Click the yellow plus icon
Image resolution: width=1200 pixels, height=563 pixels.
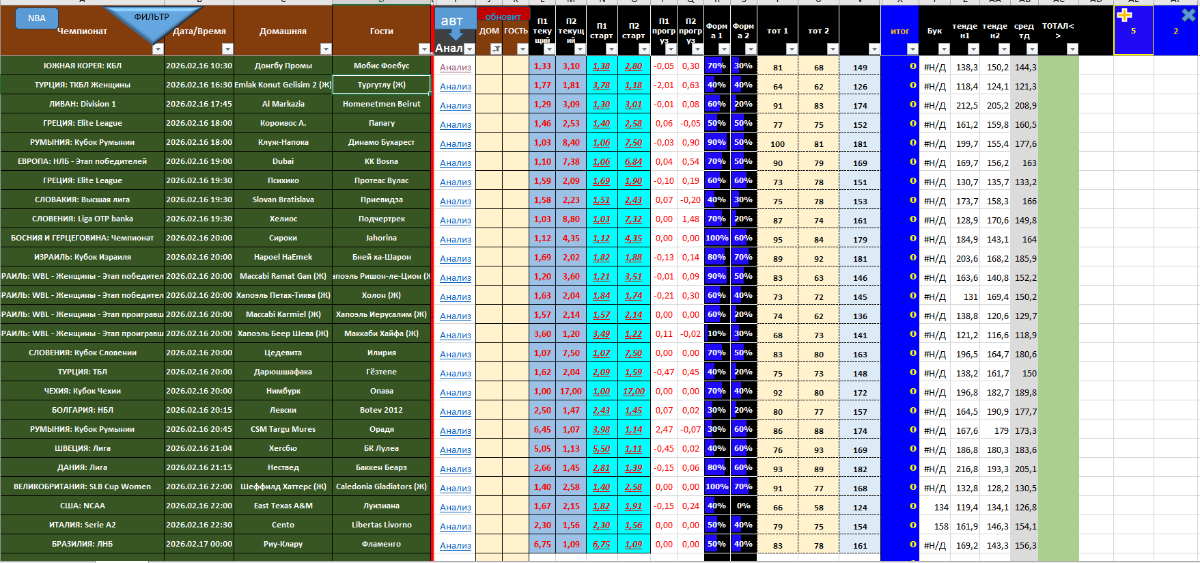1125,15
